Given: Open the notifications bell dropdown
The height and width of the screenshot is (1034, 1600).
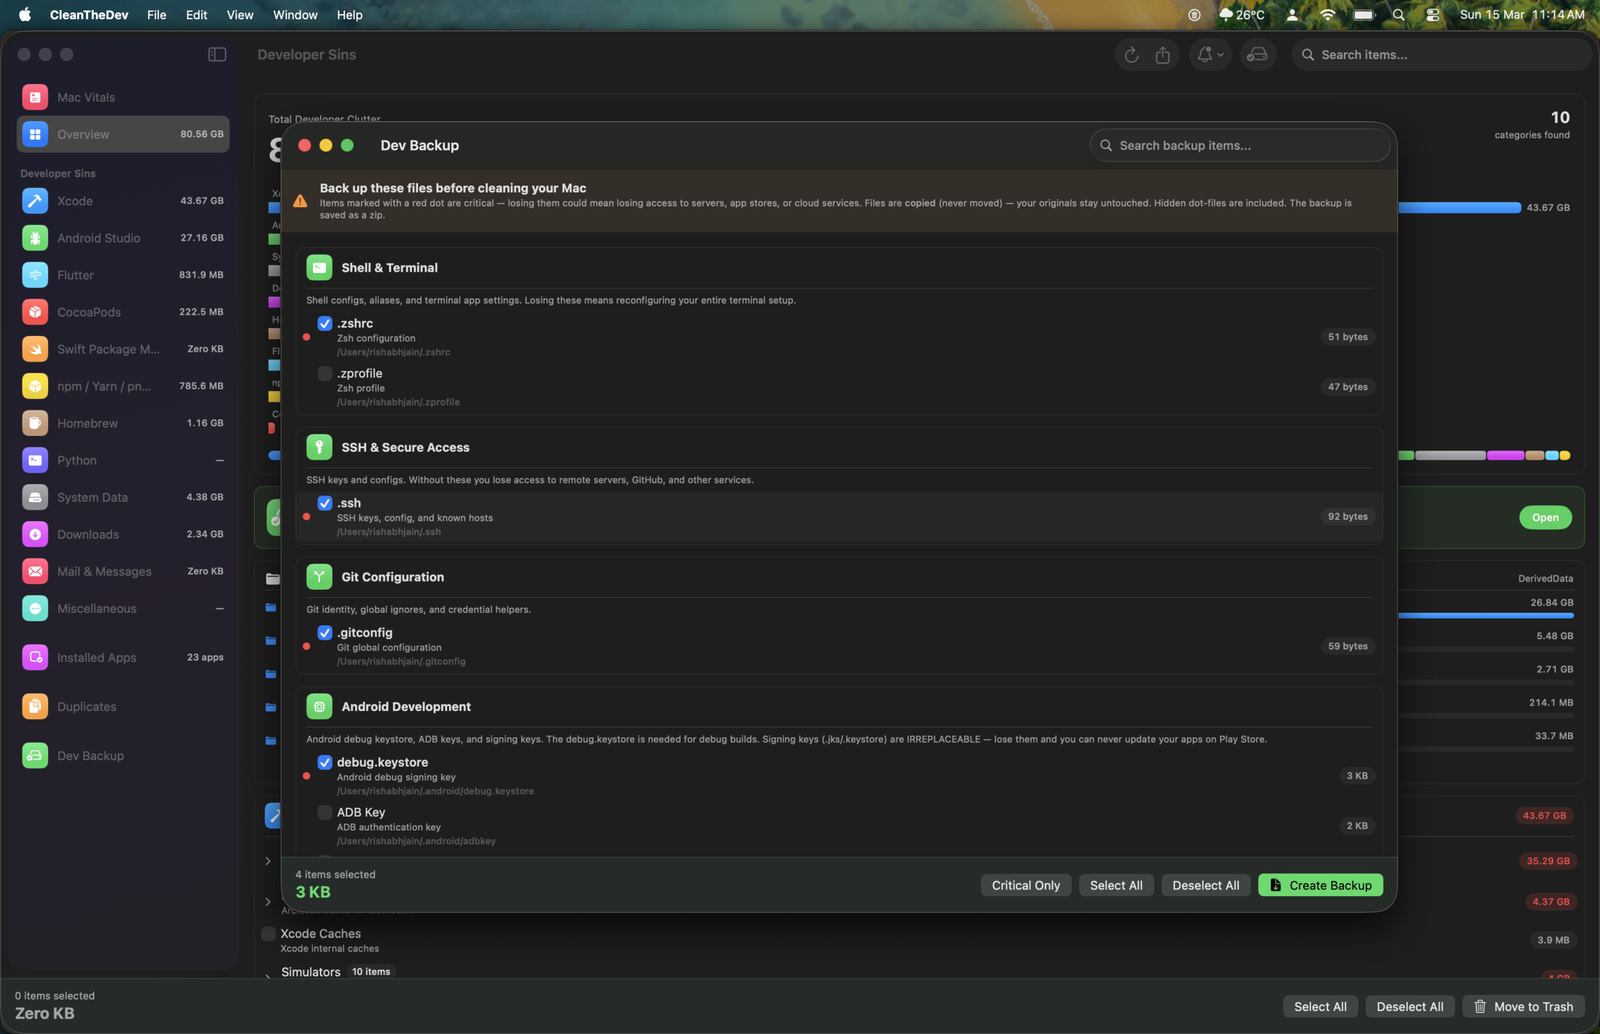Looking at the screenshot, I should tap(1207, 55).
